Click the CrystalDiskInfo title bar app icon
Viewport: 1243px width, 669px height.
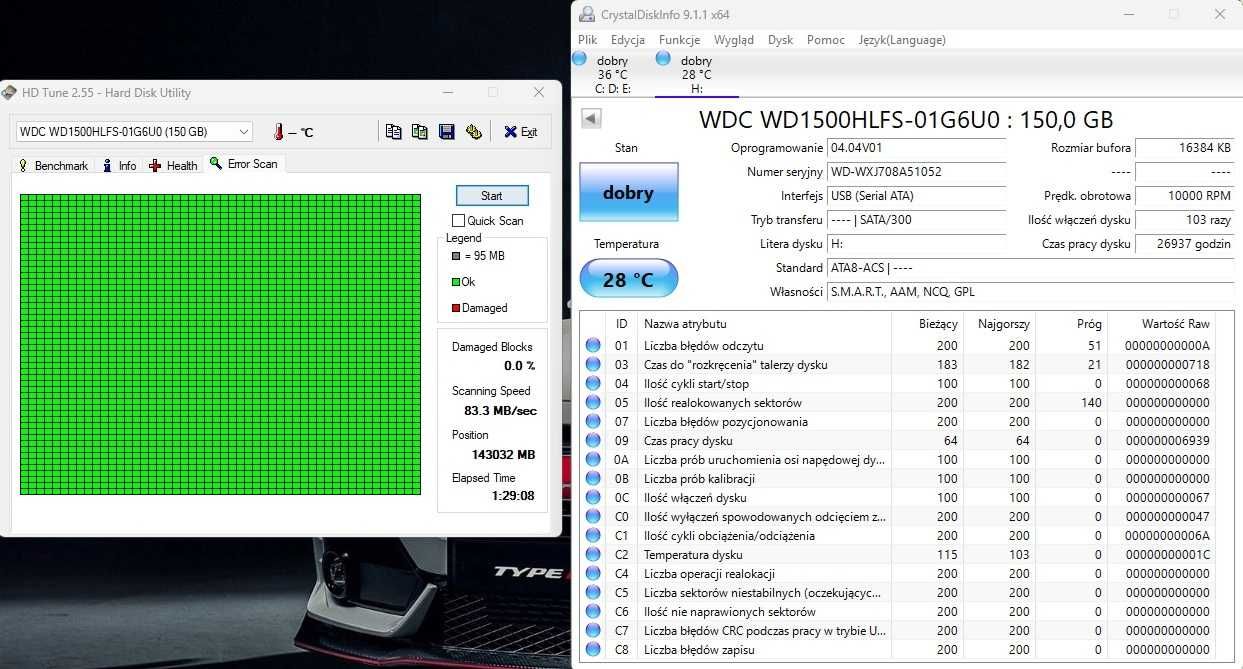(x=587, y=14)
